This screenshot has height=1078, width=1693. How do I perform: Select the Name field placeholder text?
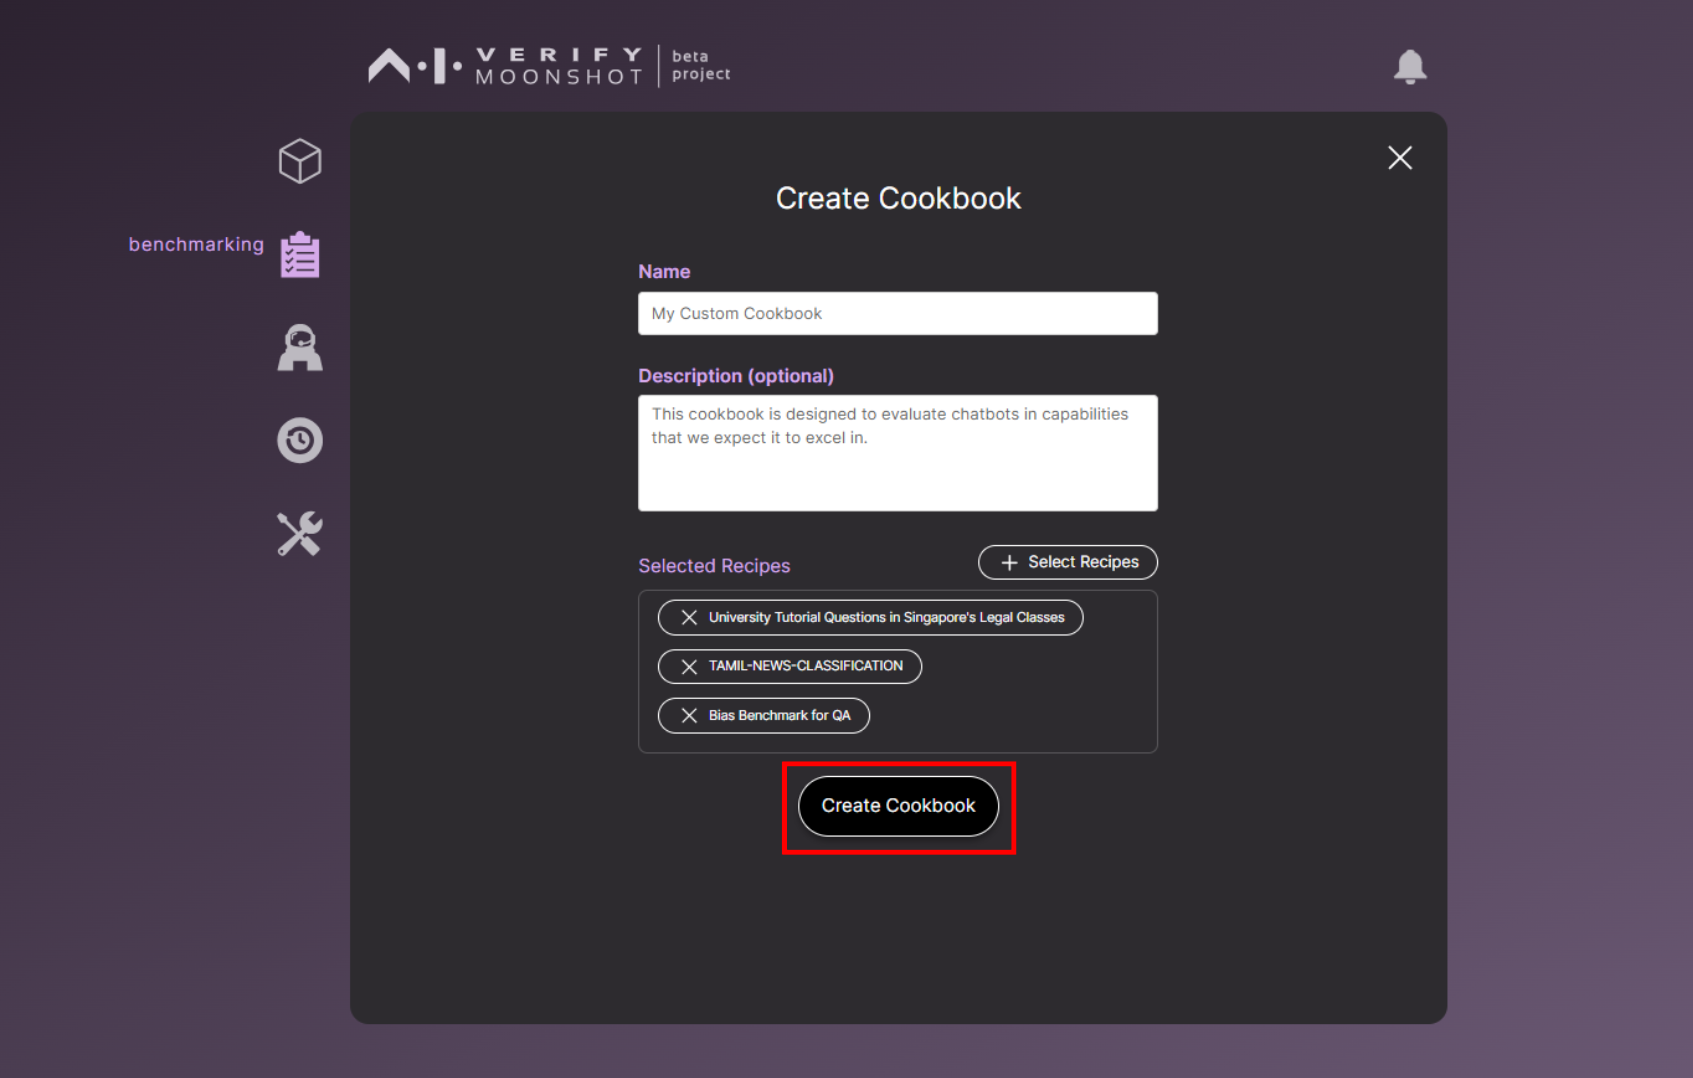pyautogui.click(x=736, y=313)
